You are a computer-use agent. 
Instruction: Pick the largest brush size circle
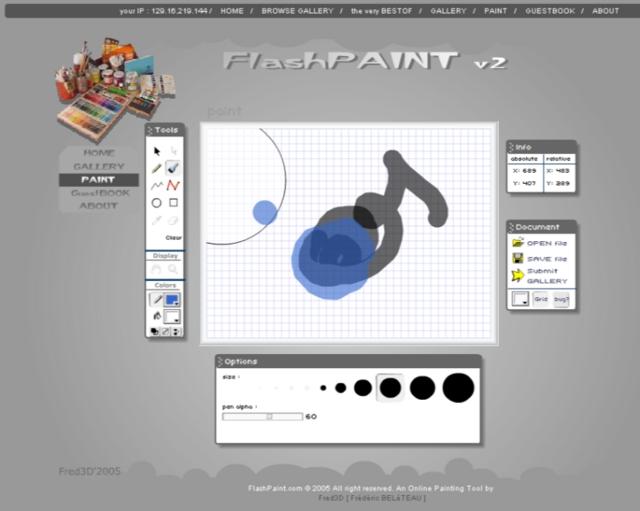tap(458, 388)
